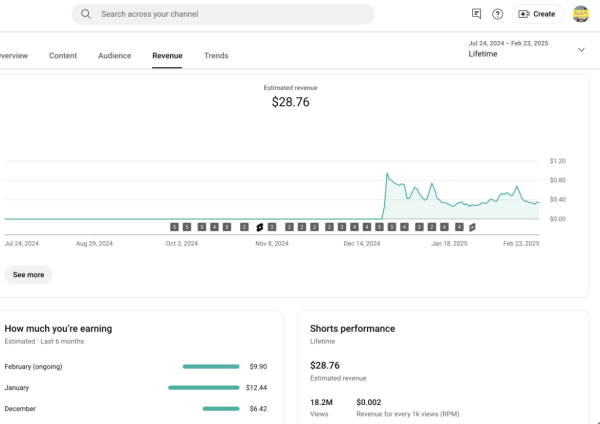Screen dimensions: 600x424
Task: Click the January earnings bar
Action: tap(203, 387)
